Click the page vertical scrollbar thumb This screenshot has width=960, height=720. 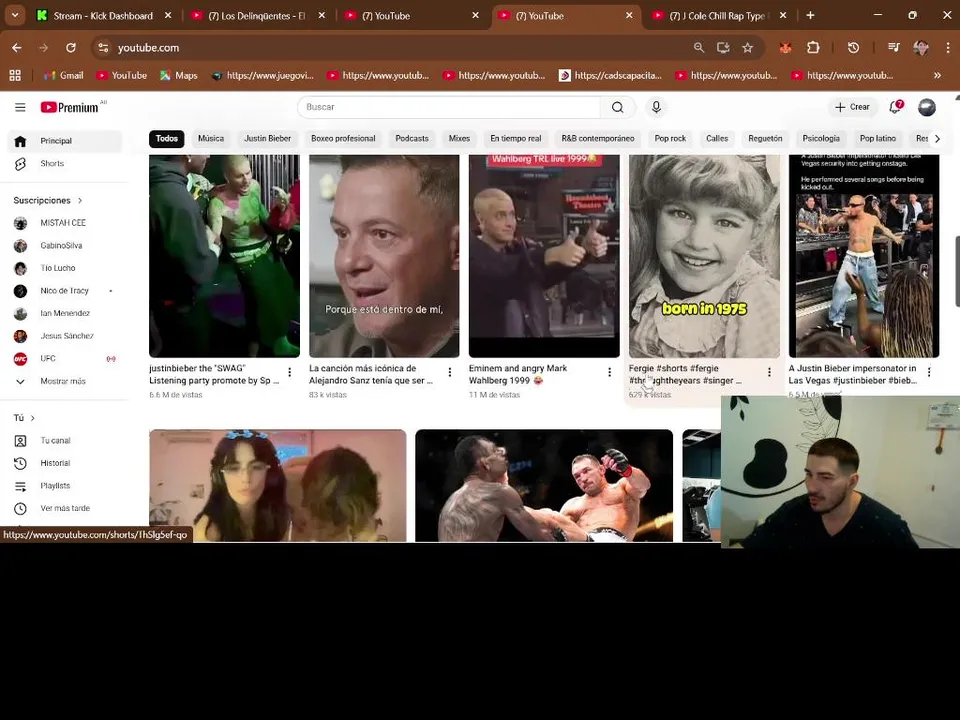pyautogui.click(x=957, y=271)
